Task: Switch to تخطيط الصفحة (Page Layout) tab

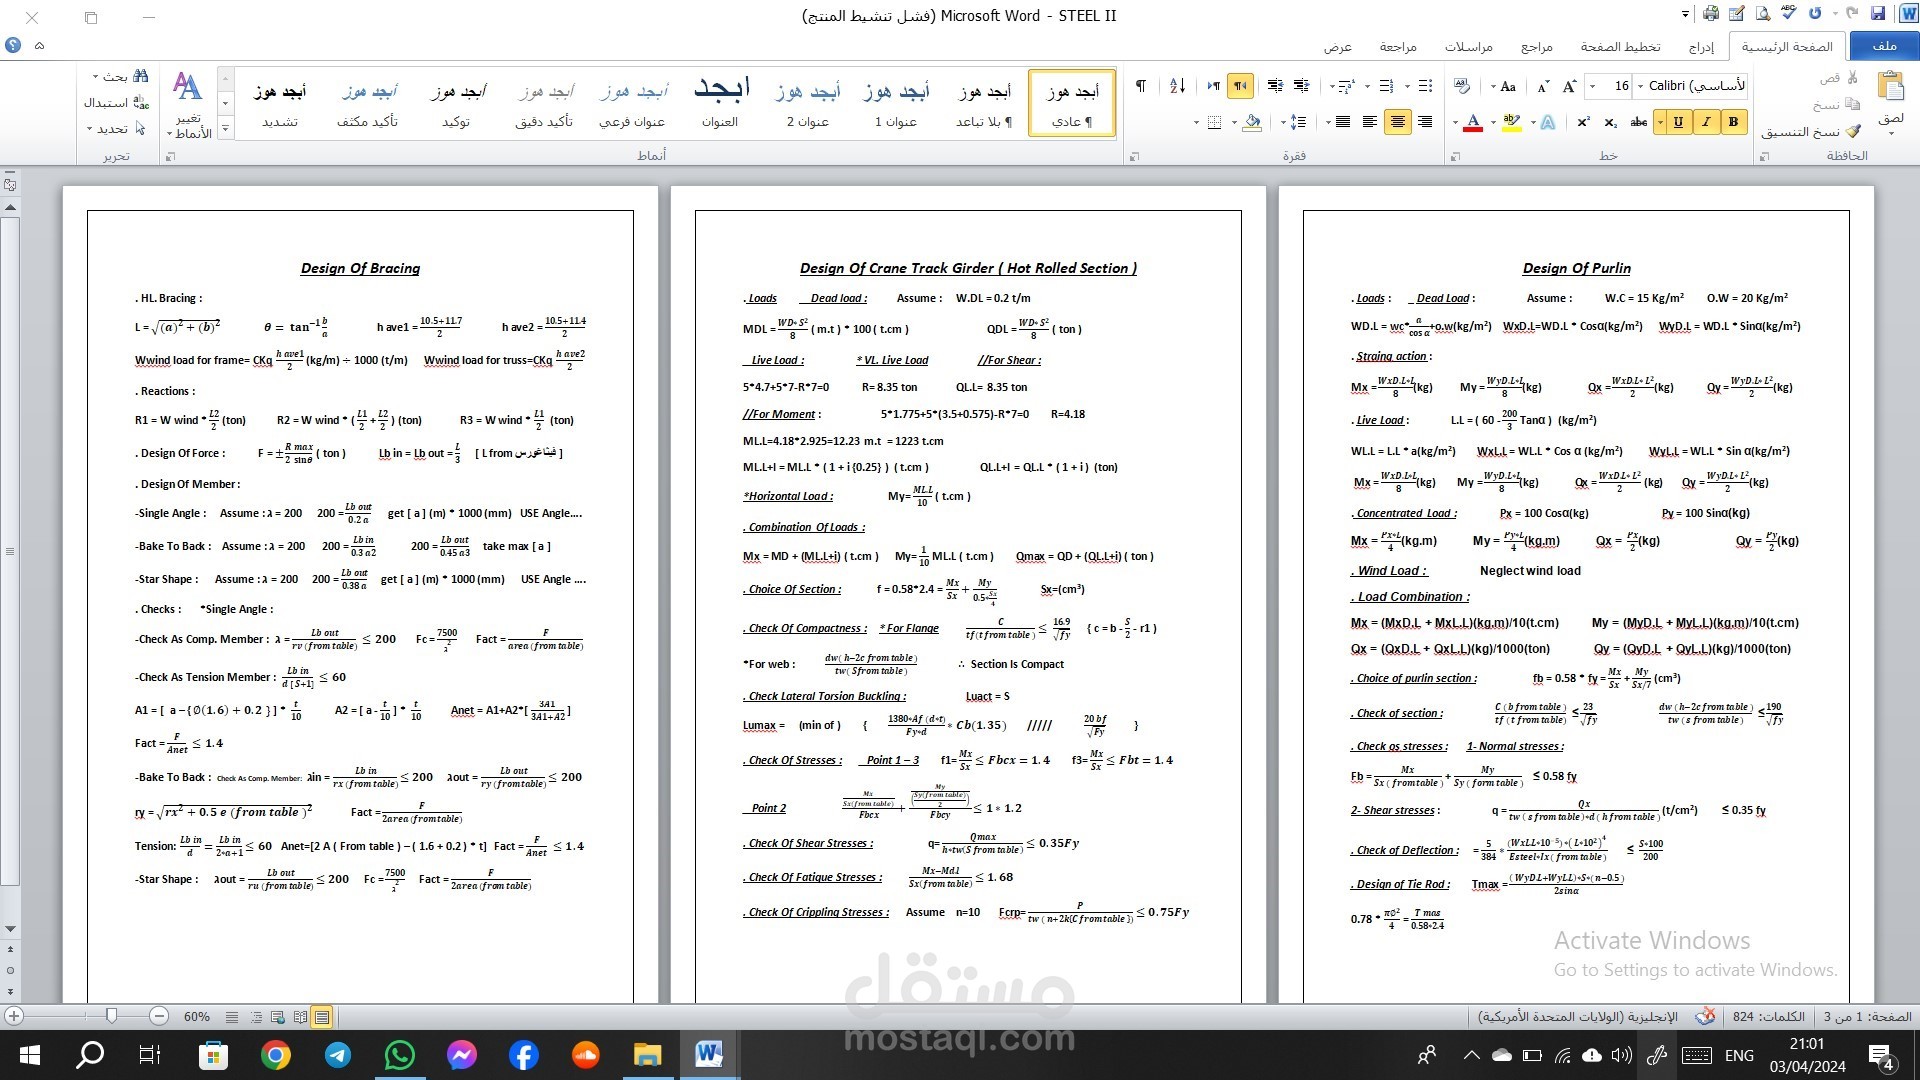Action: tap(1620, 46)
